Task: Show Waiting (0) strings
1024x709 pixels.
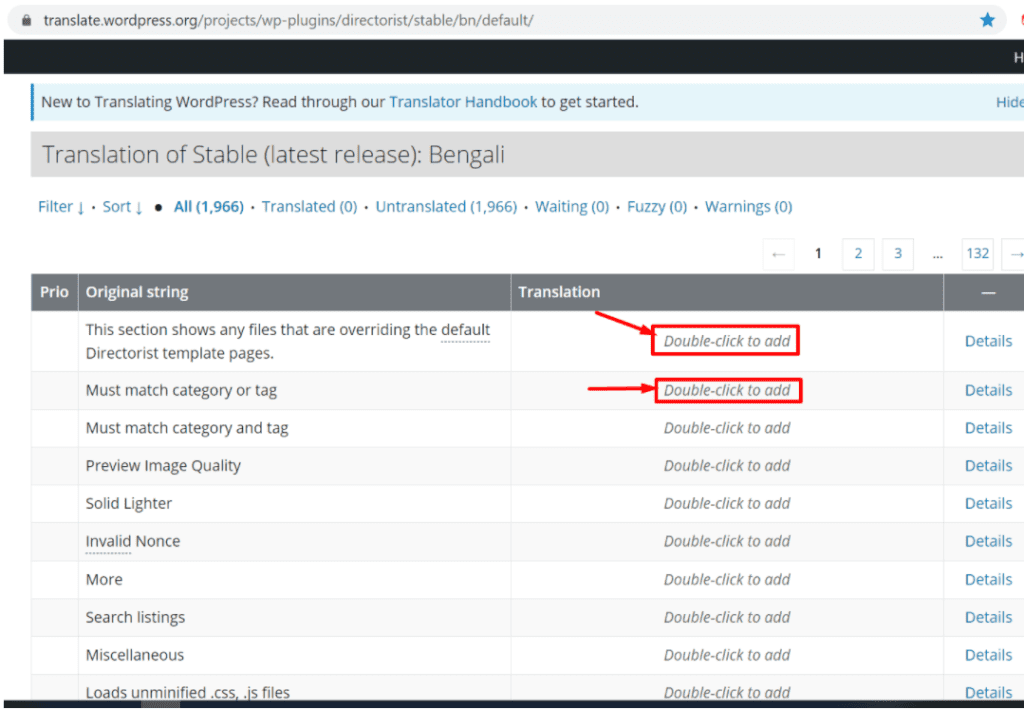Action: tap(572, 207)
